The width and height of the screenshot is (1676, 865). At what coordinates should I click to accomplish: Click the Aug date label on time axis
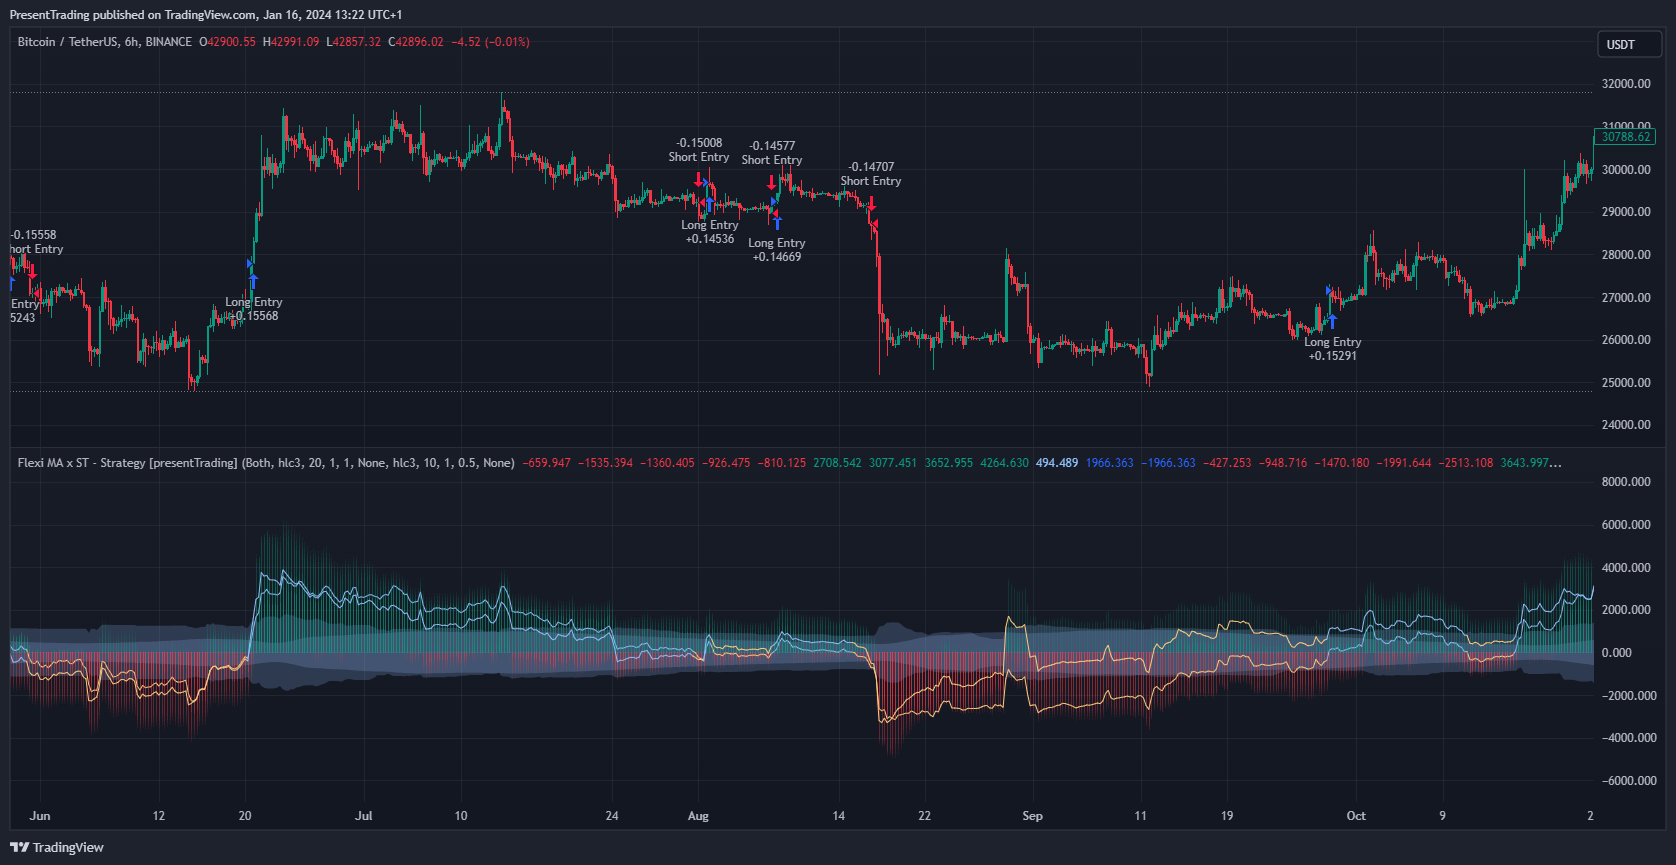click(698, 816)
